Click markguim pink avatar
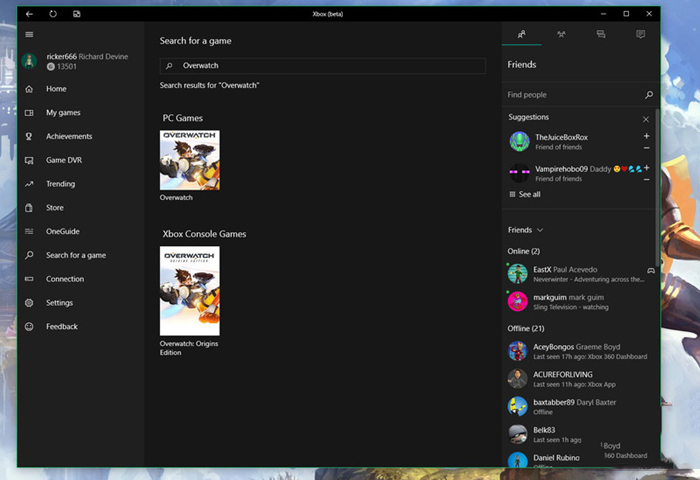 click(517, 301)
